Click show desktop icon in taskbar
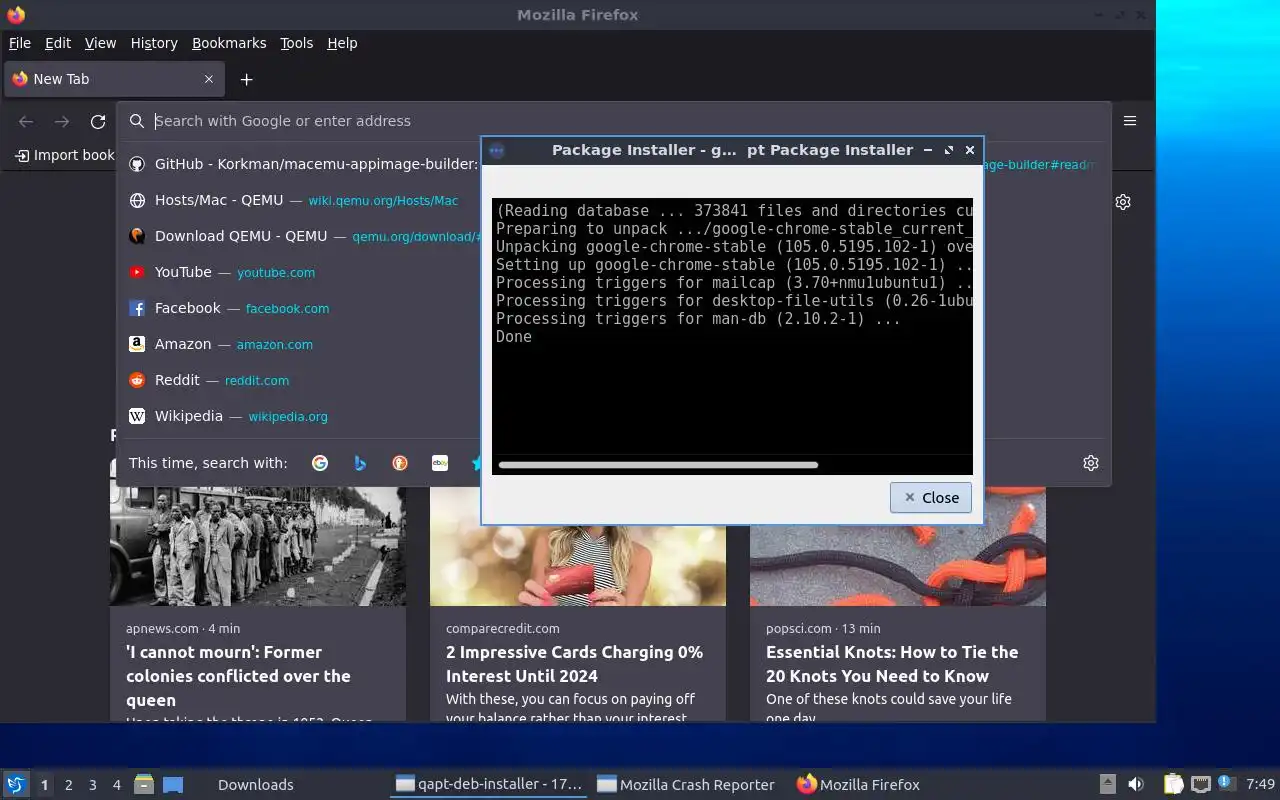Image resolution: width=1280 pixels, height=800 pixels. pyautogui.click(x=173, y=784)
